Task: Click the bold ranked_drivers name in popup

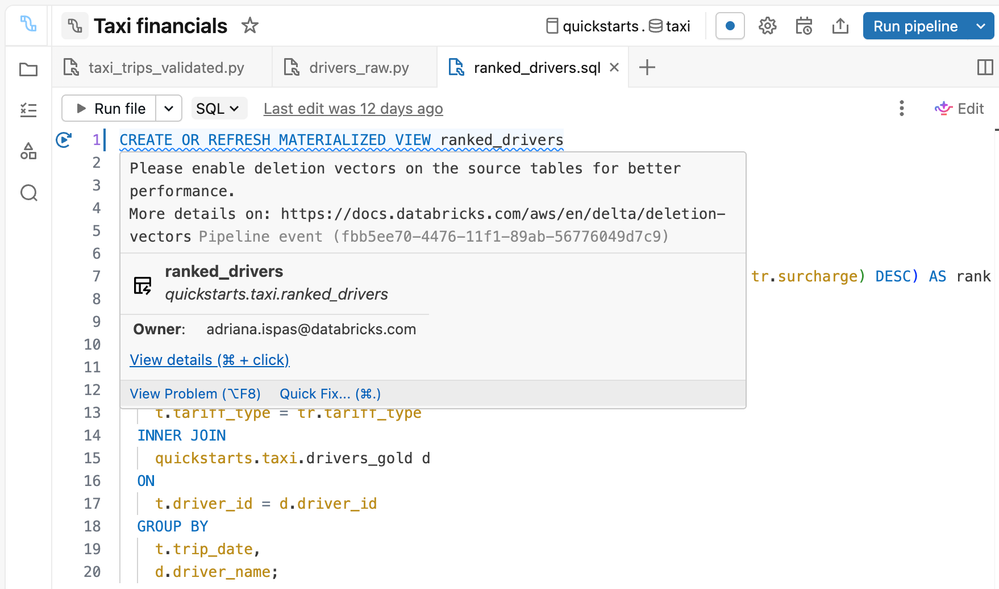Action: coord(224,272)
